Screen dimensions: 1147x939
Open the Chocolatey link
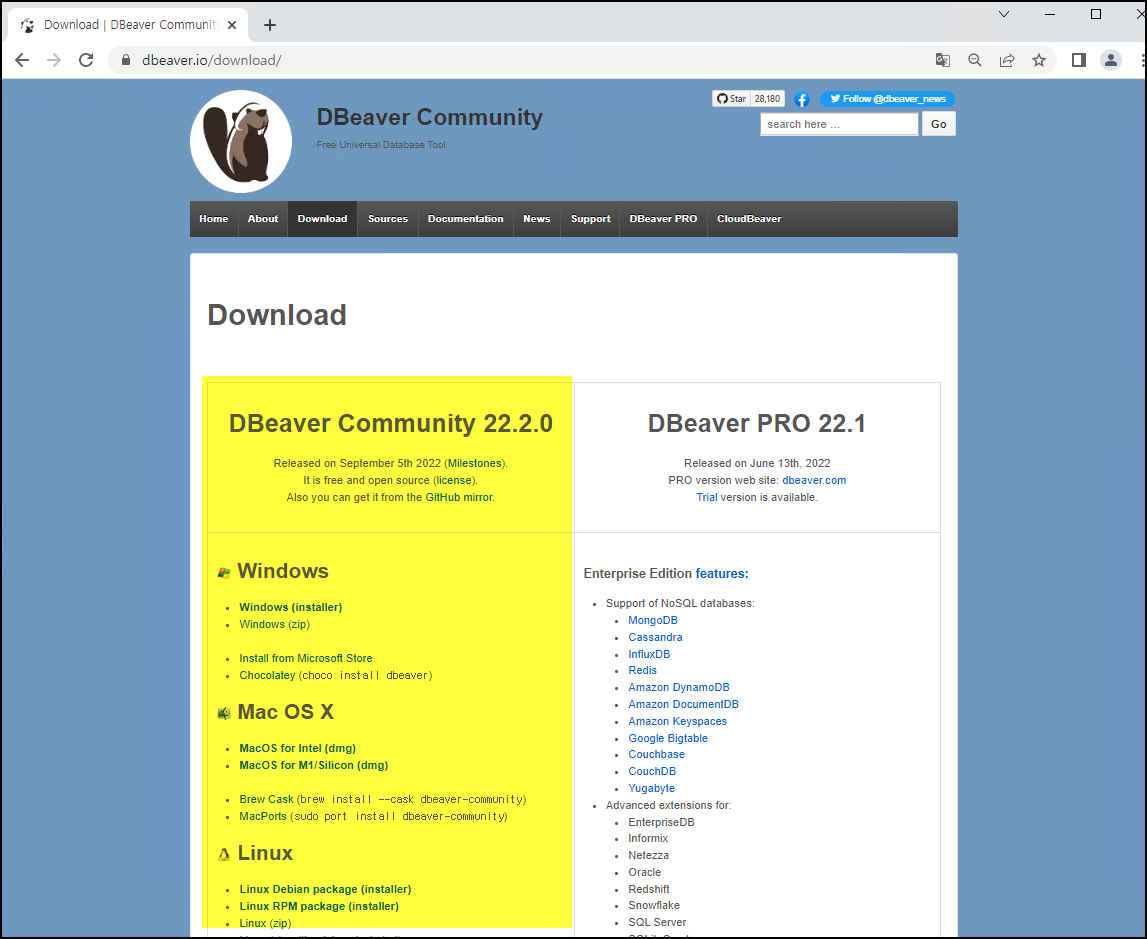point(267,675)
